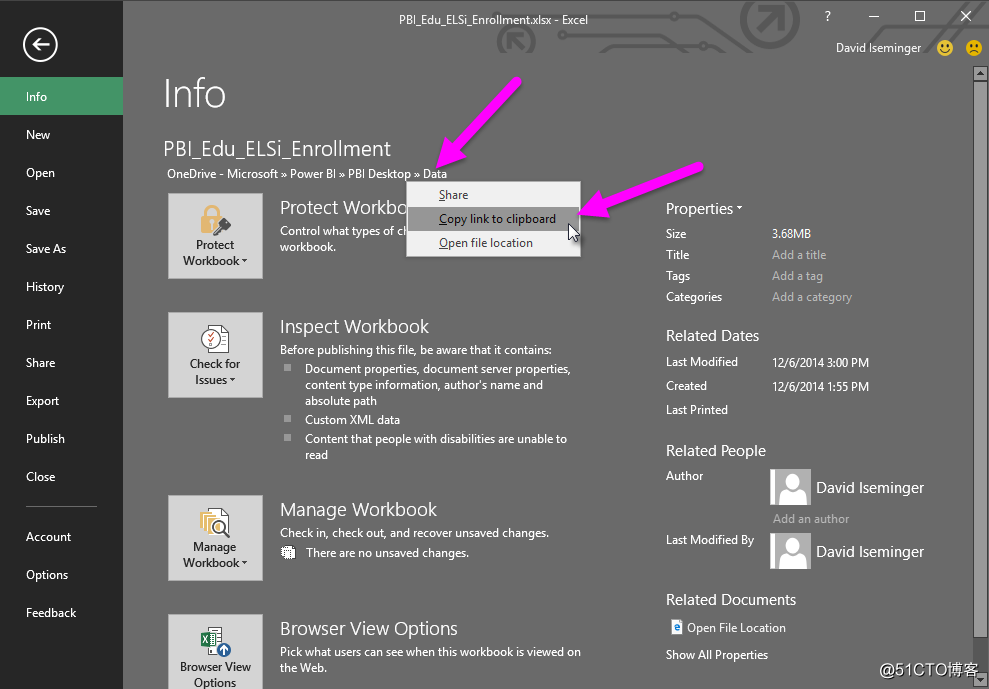
Task: Click David Iseminger under Last Modified By
Action: pos(870,551)
